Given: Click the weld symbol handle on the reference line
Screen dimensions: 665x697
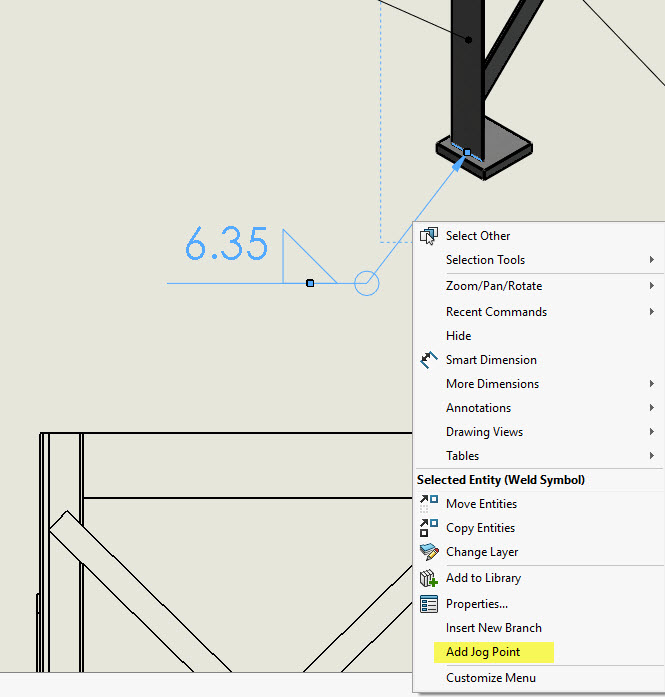Looking at the screenshot, I should [x=310, y=283].
